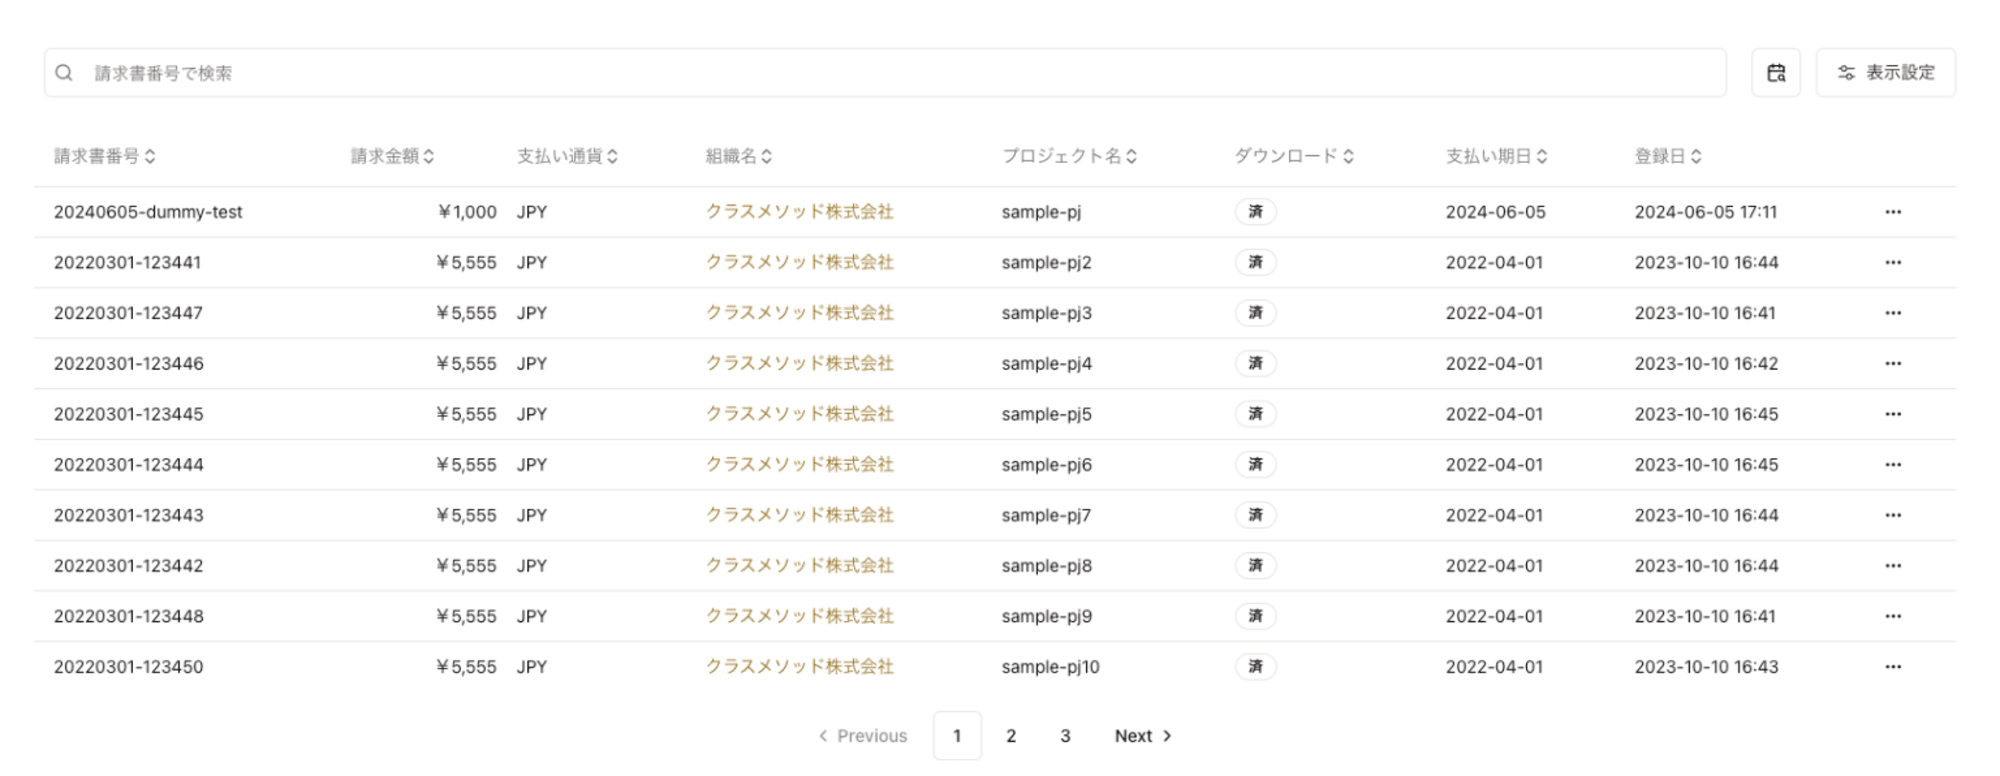Open more menu for 20220301-123443 row
Image resolution: width=2000 pixels, height=776 pixels.
point(1893,515)
